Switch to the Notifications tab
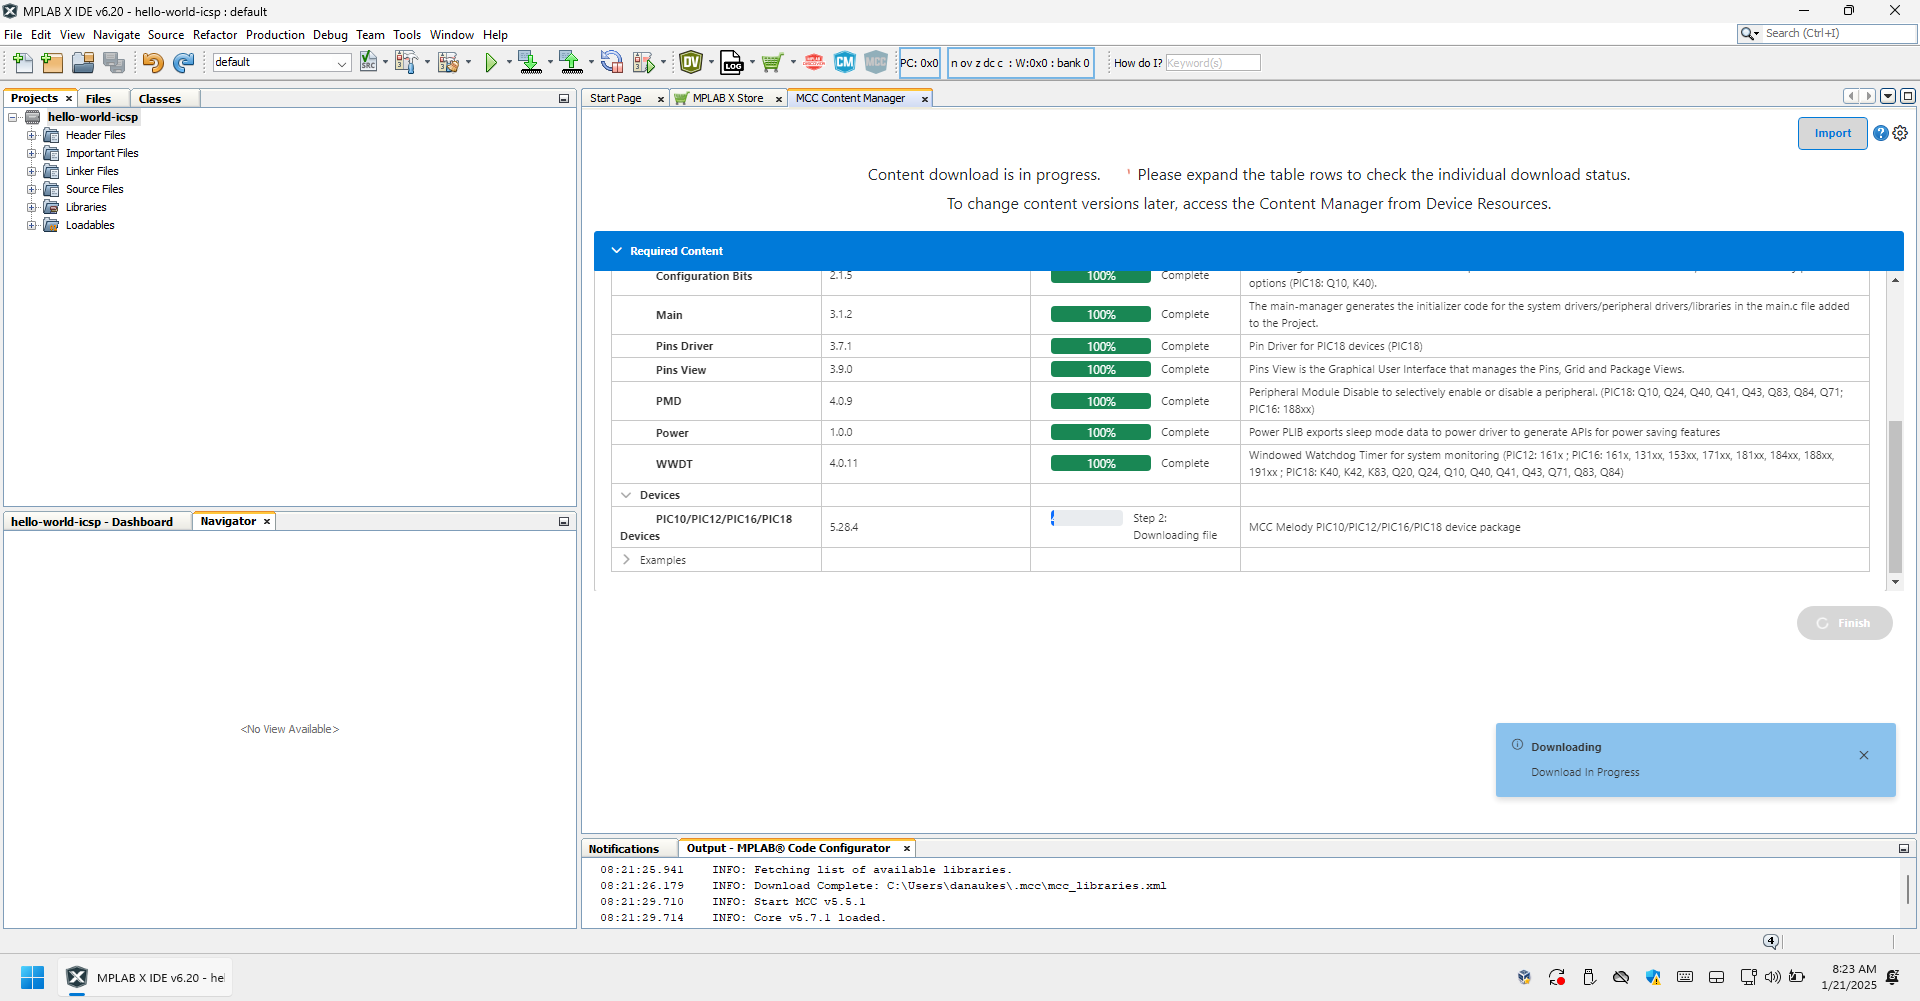This screenshot has height=1001, width=1920. (x=624, y=849)
